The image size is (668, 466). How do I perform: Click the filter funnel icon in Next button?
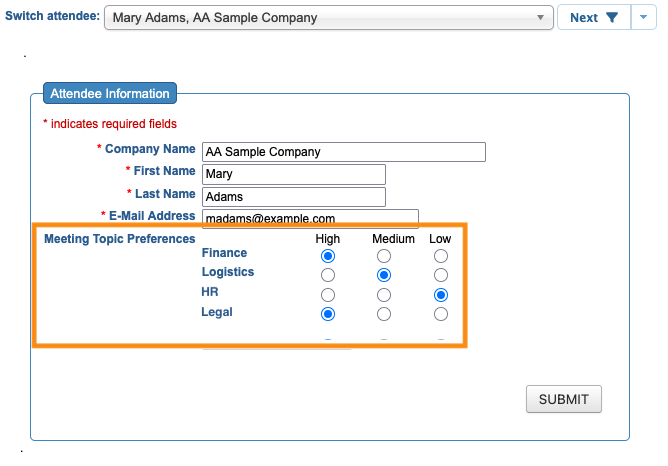point(611,17)
